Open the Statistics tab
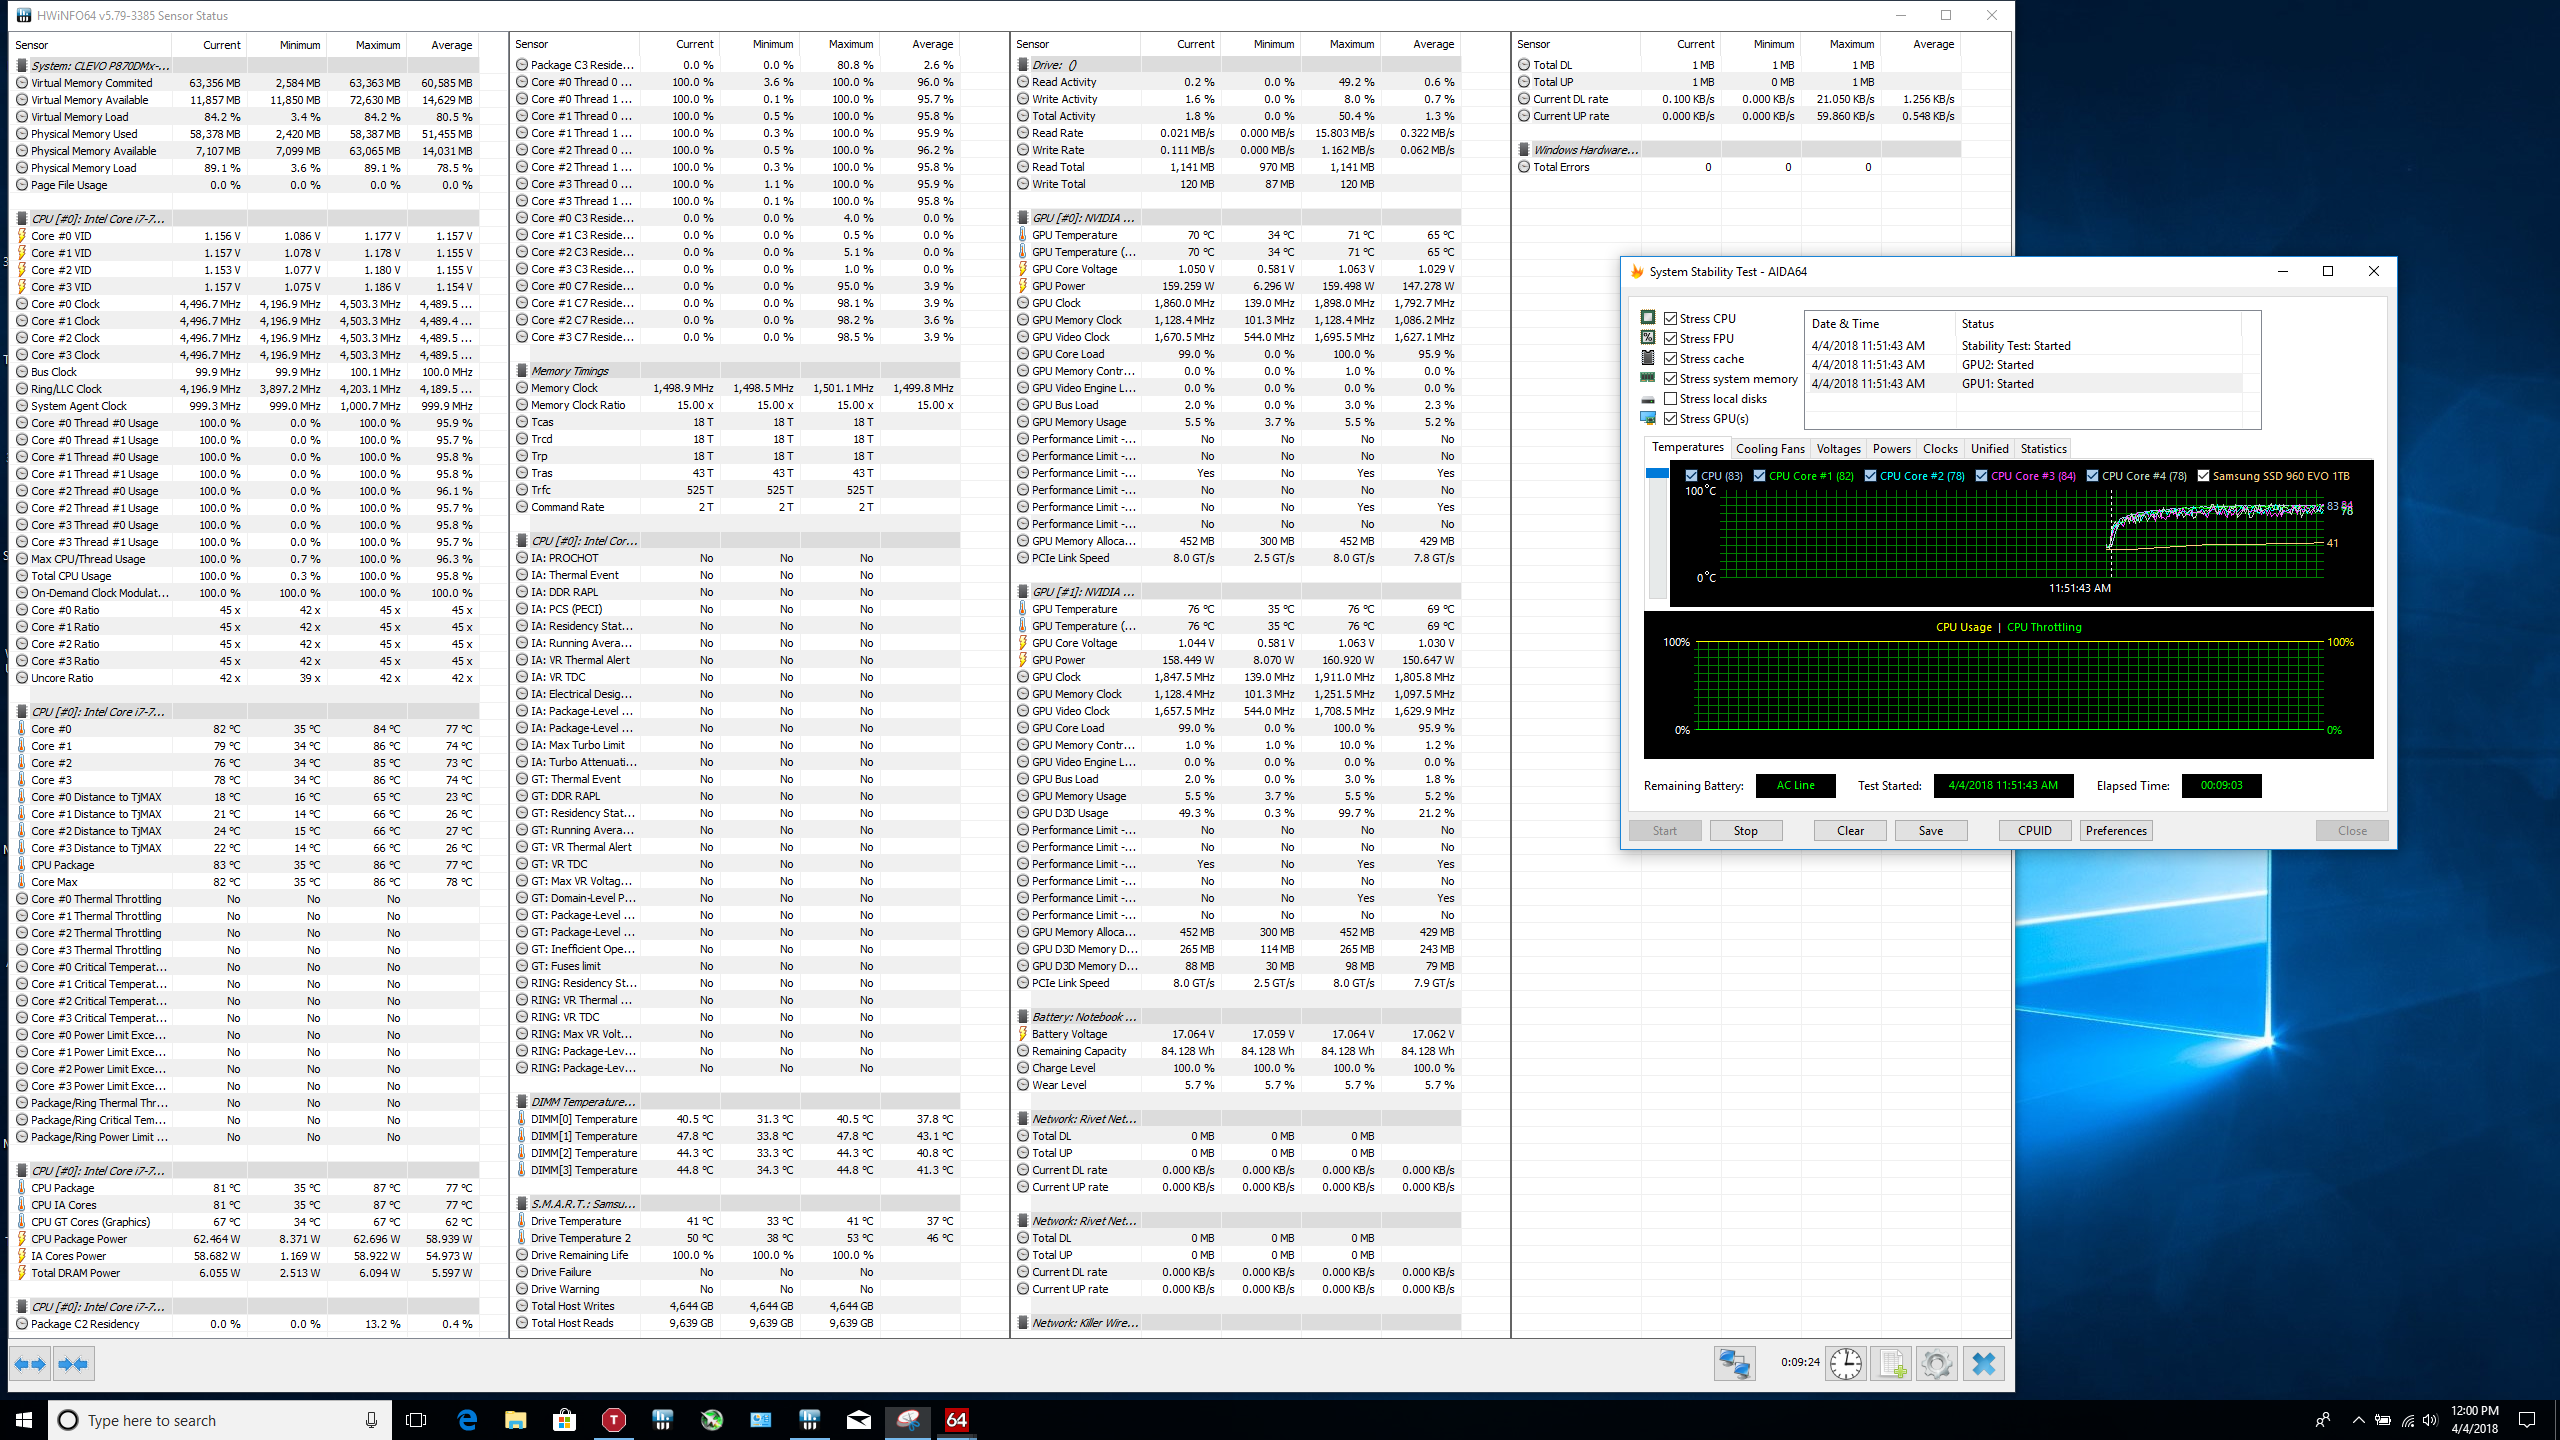This screenshot has height=1440, width=2560. pos(2043,449)
